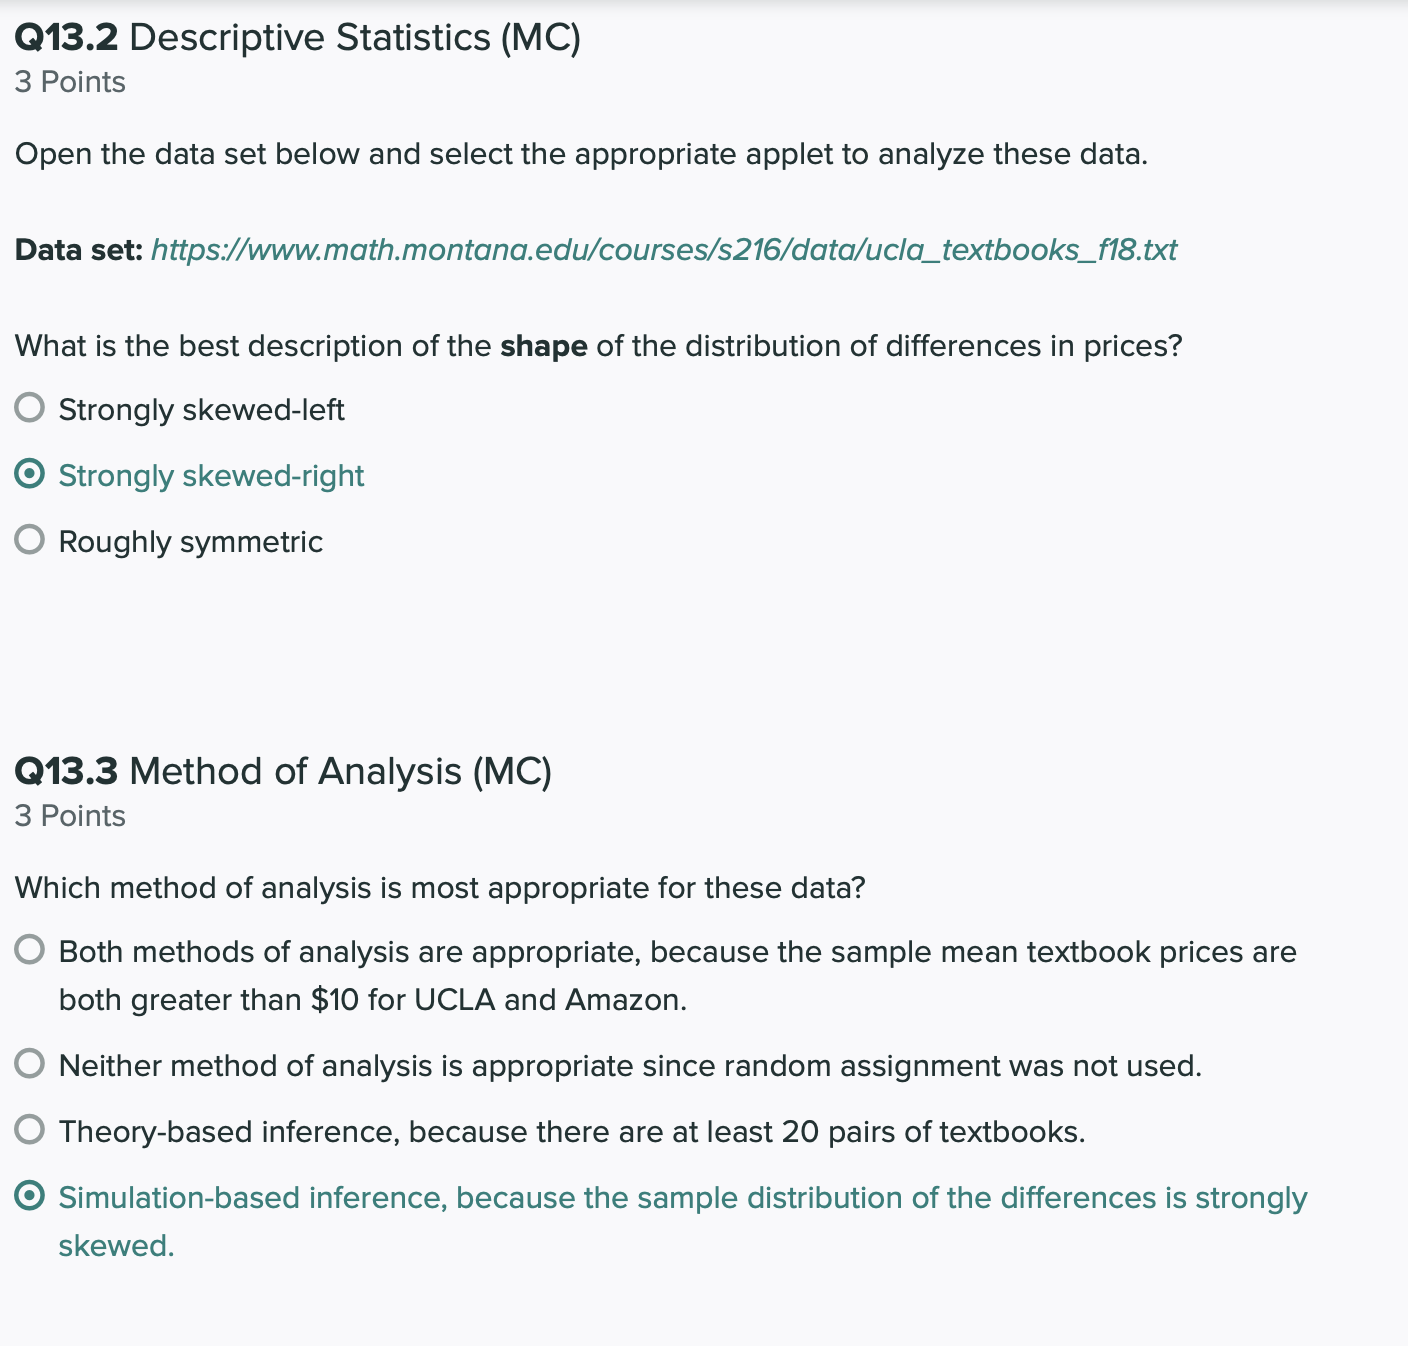This screenshot has height=1346, width=1408.
Task: Select the "Strongly skewed-left" radio button
Action: pyautogui.click(x=30, y=408)
